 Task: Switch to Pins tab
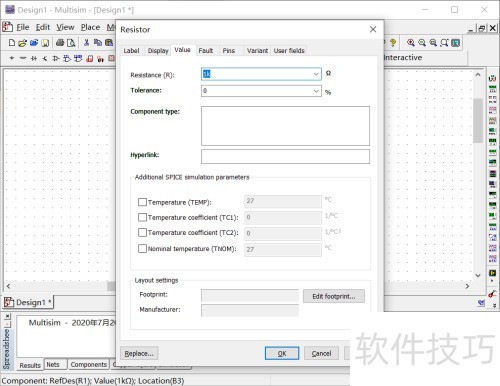point(229,51)
